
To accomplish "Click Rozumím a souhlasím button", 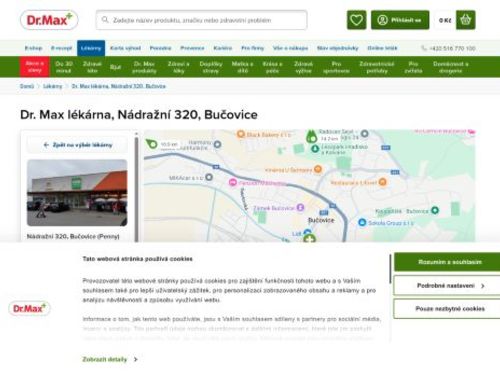I will coord(447,262).
